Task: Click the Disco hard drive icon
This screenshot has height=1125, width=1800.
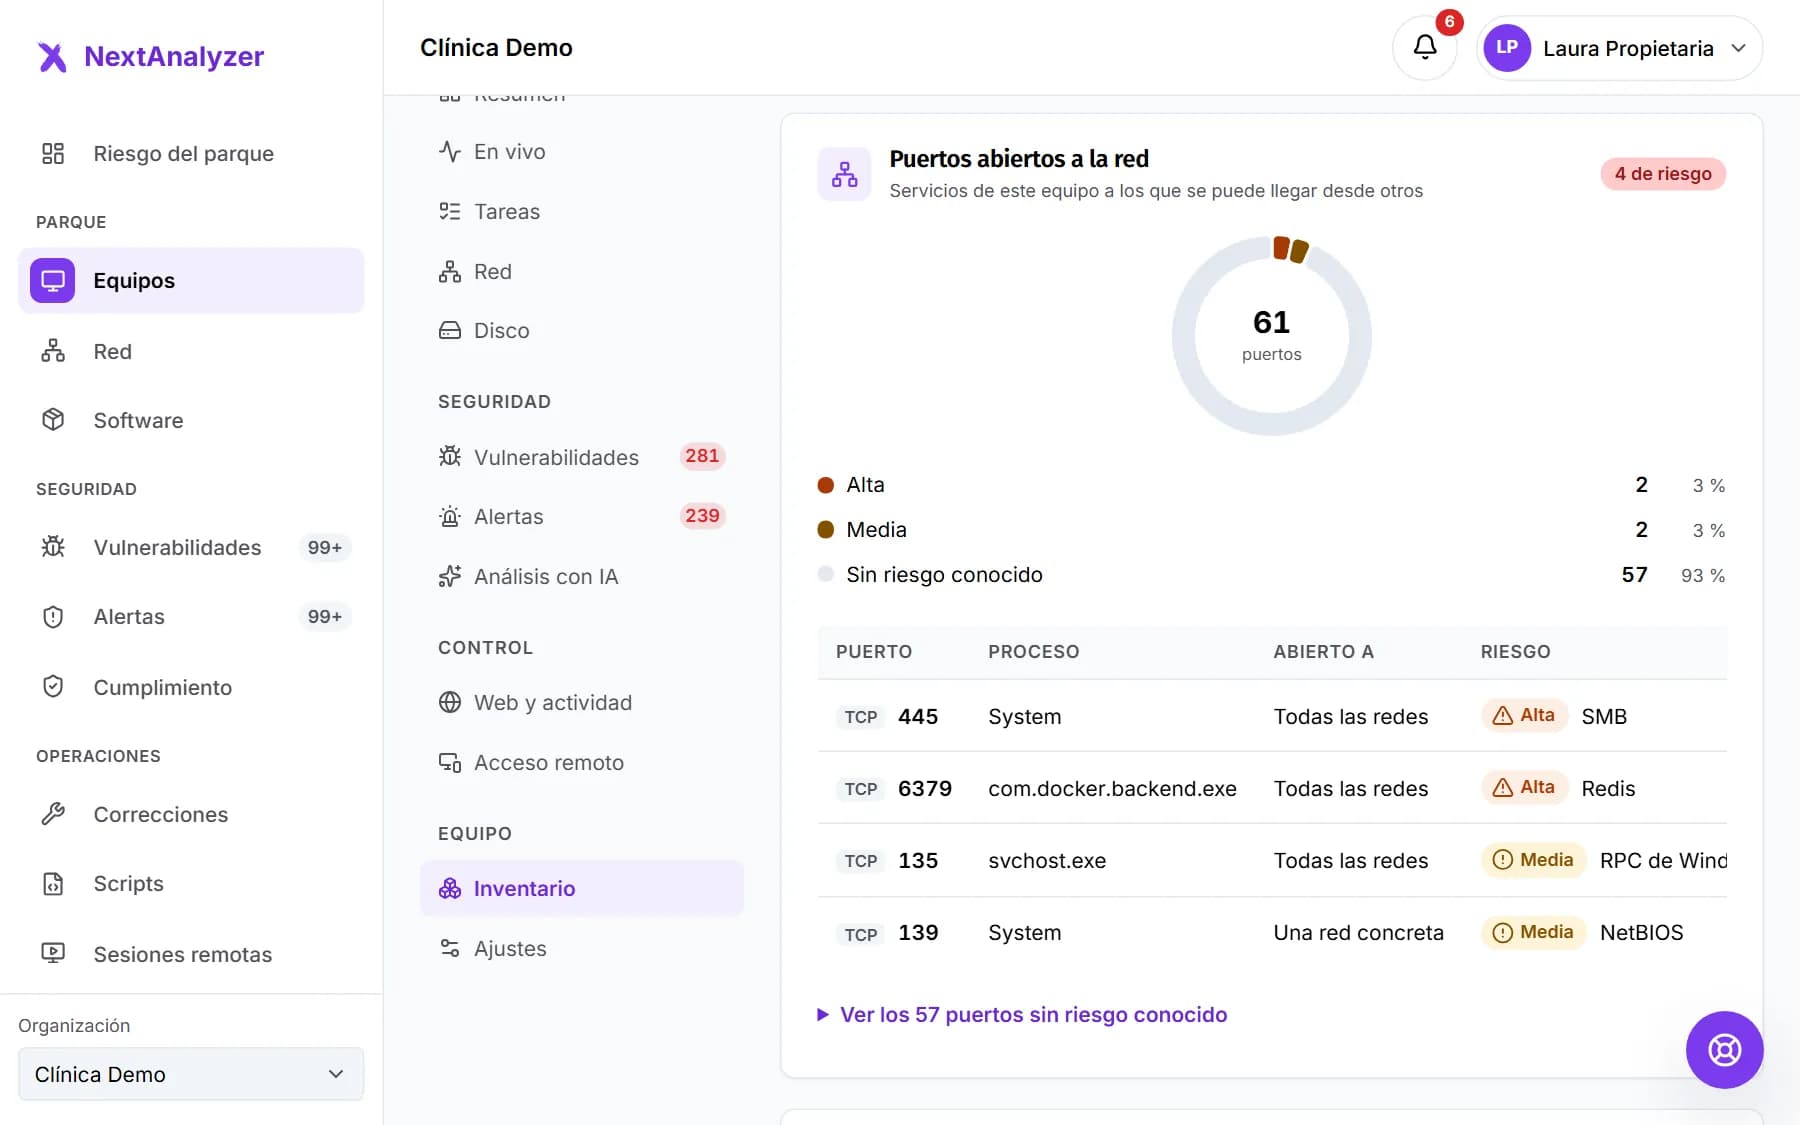Action: [x=450, y=330]
